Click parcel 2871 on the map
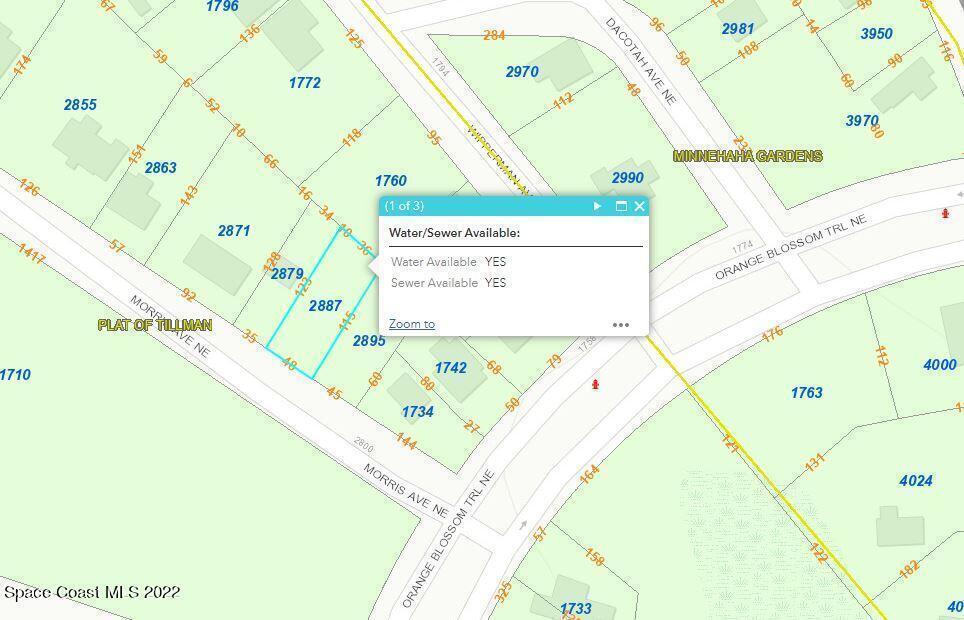The image size is (964, 620). (x=233, y=231)
